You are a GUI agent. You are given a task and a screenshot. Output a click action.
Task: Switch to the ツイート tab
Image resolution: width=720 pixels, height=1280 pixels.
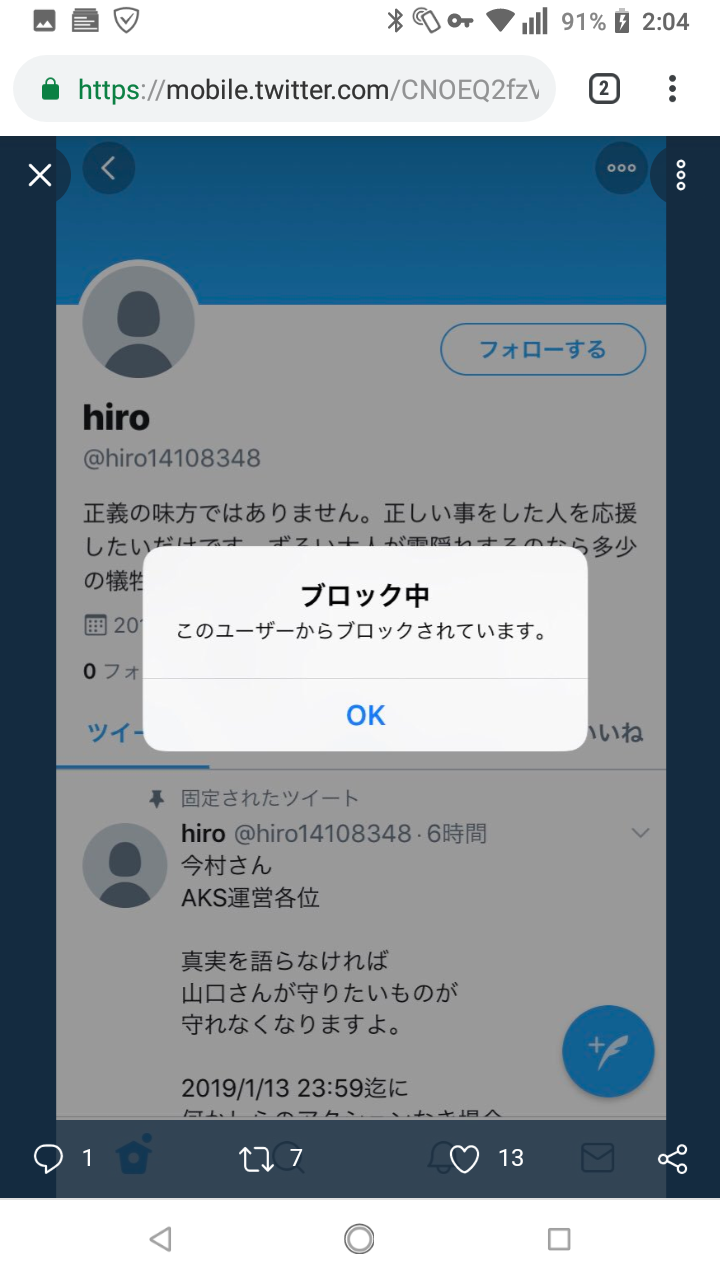point(117,733)
